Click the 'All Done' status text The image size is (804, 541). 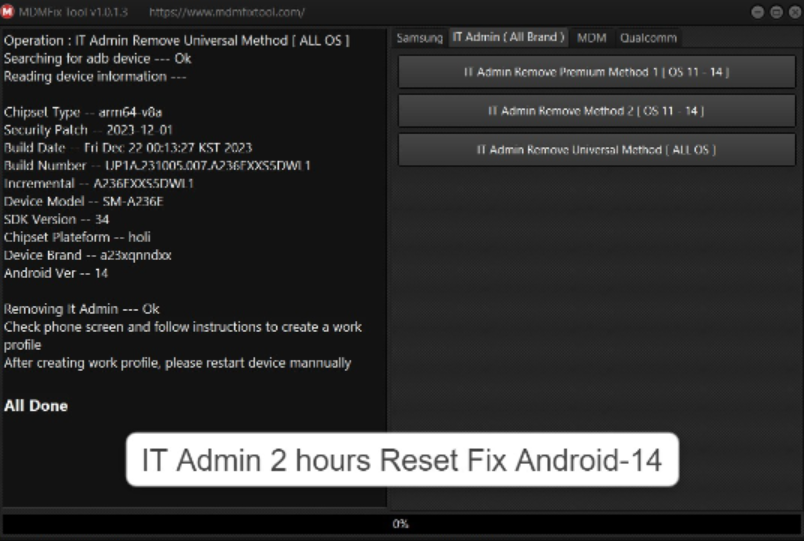point(36,406)
